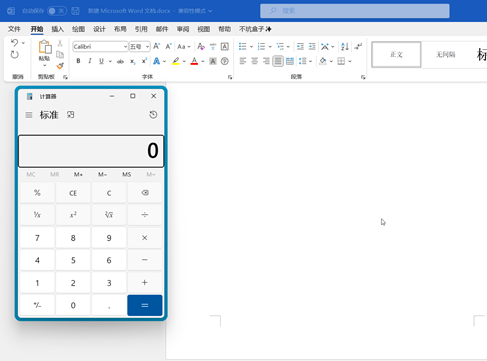The width and height of the screenshot is (487, 361).
Task: Click the Copy icon in clipboard group
Action: tap(60, 54)
